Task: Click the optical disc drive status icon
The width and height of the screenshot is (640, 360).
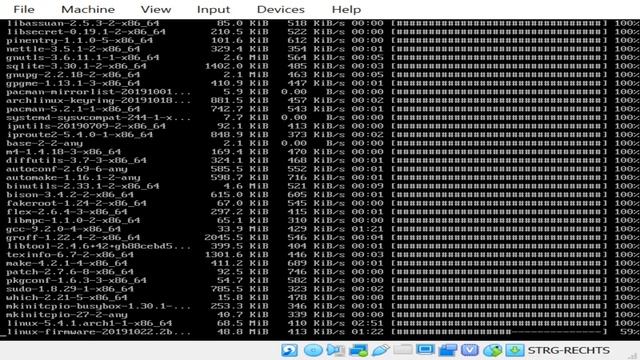Action: click(313, 350)
